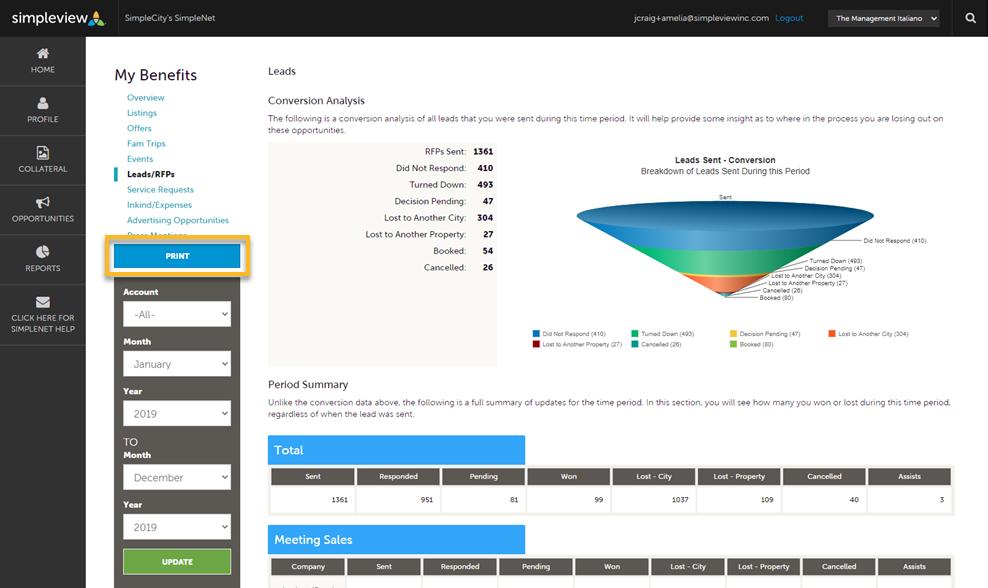
Task: Select Leads/RFPs menu item
Action: click(151, 174)
